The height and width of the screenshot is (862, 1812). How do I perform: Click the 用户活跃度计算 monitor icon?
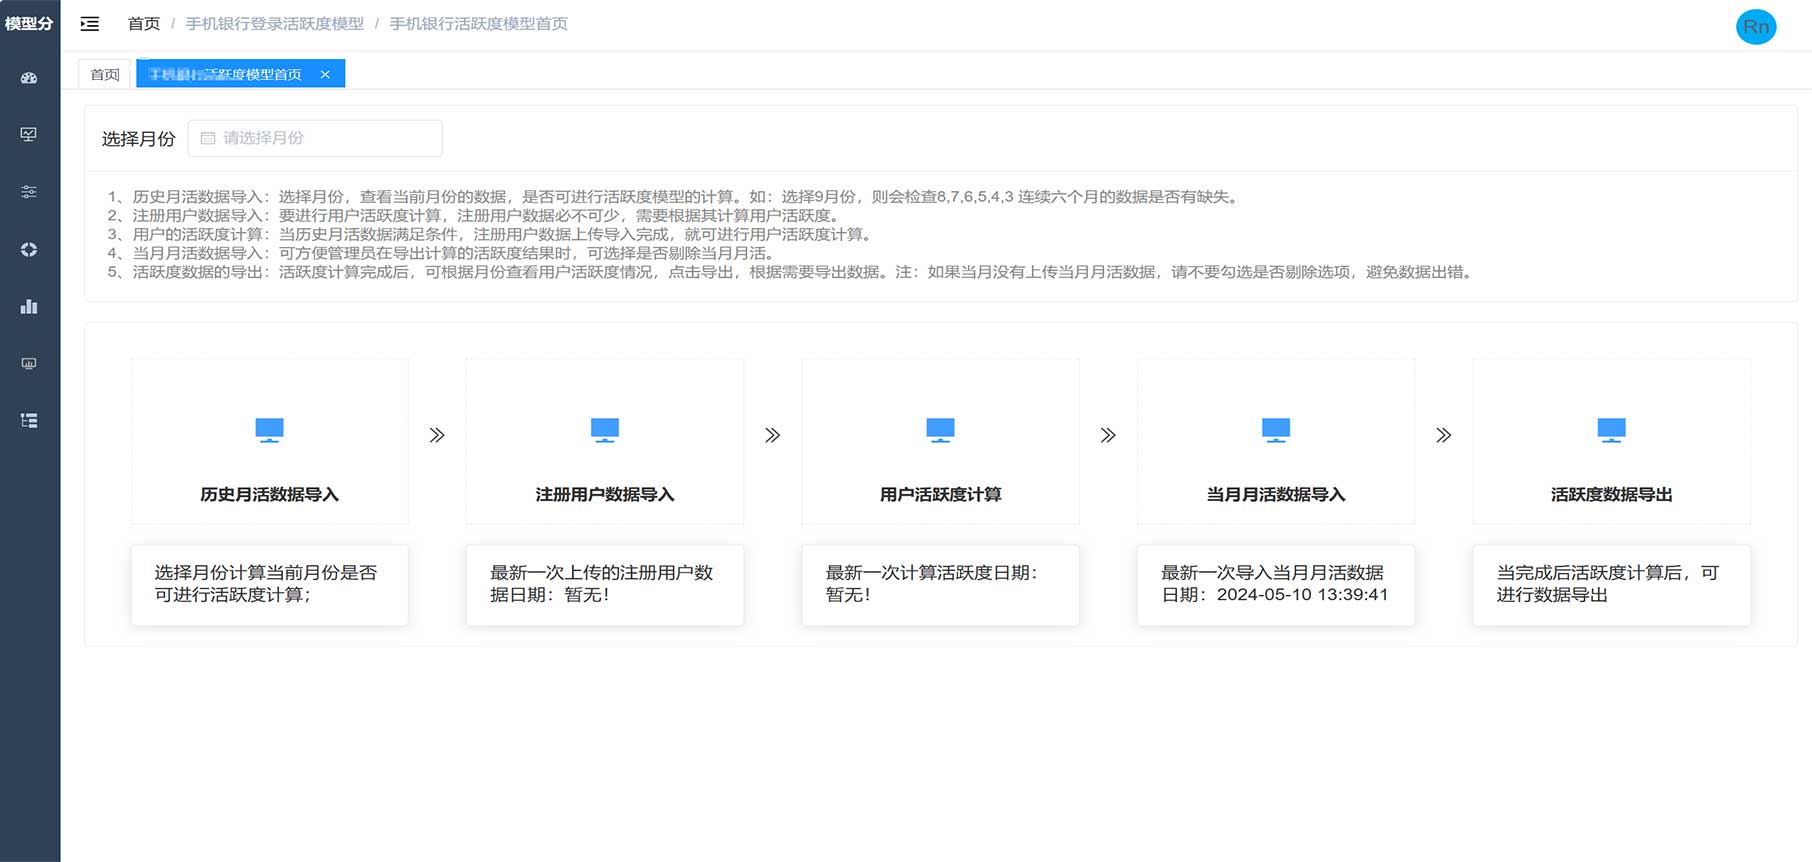940,430
